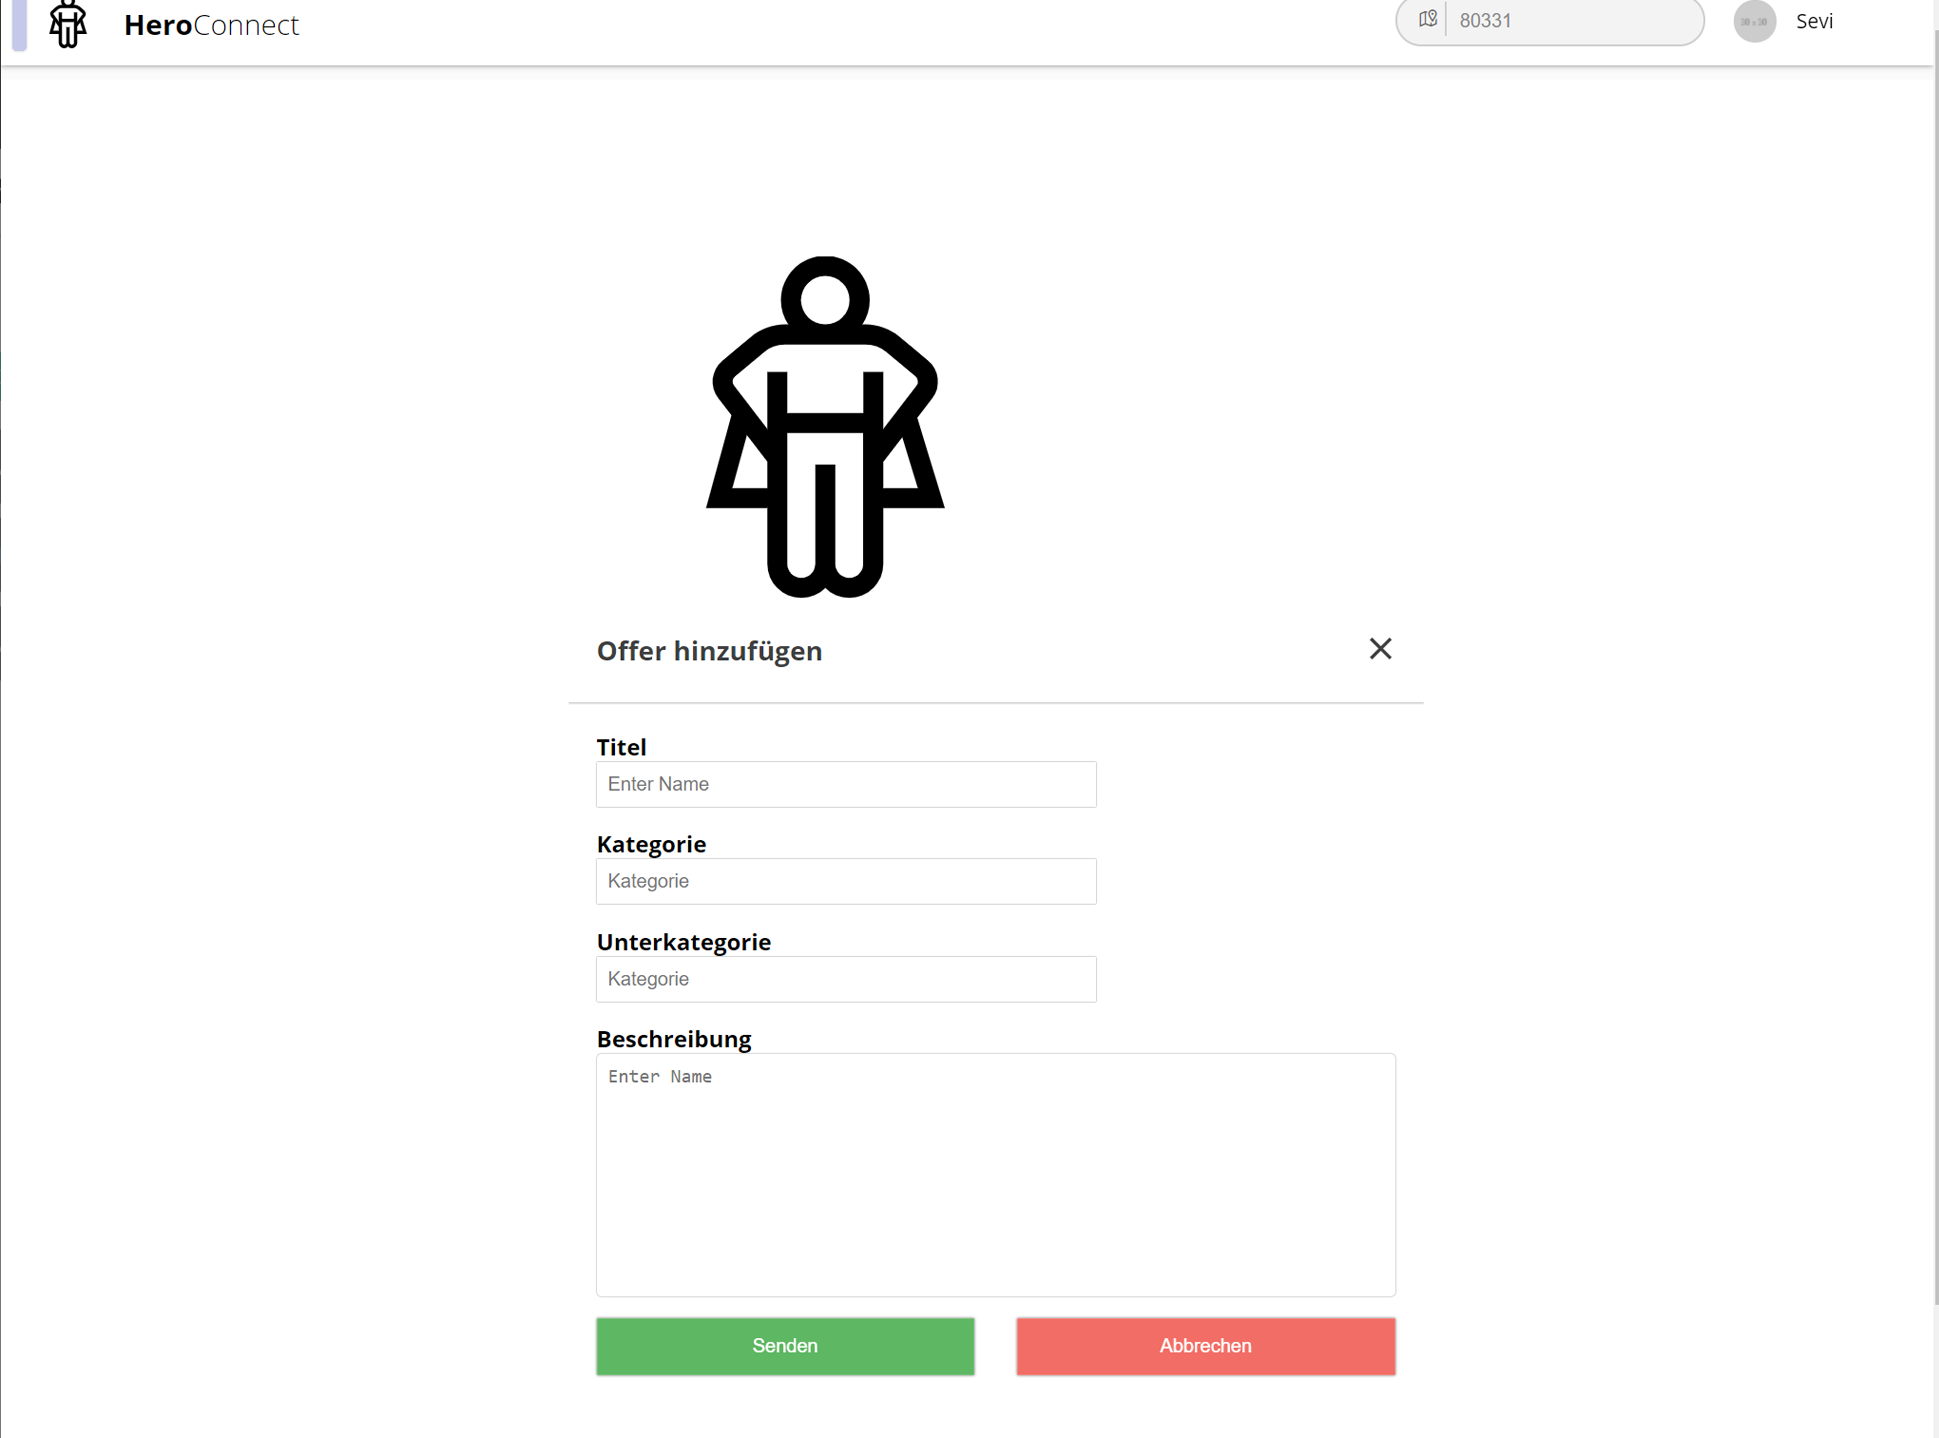Click the purple bar left of the logo
The image size is (1939, 1438).
pos(19,24)
